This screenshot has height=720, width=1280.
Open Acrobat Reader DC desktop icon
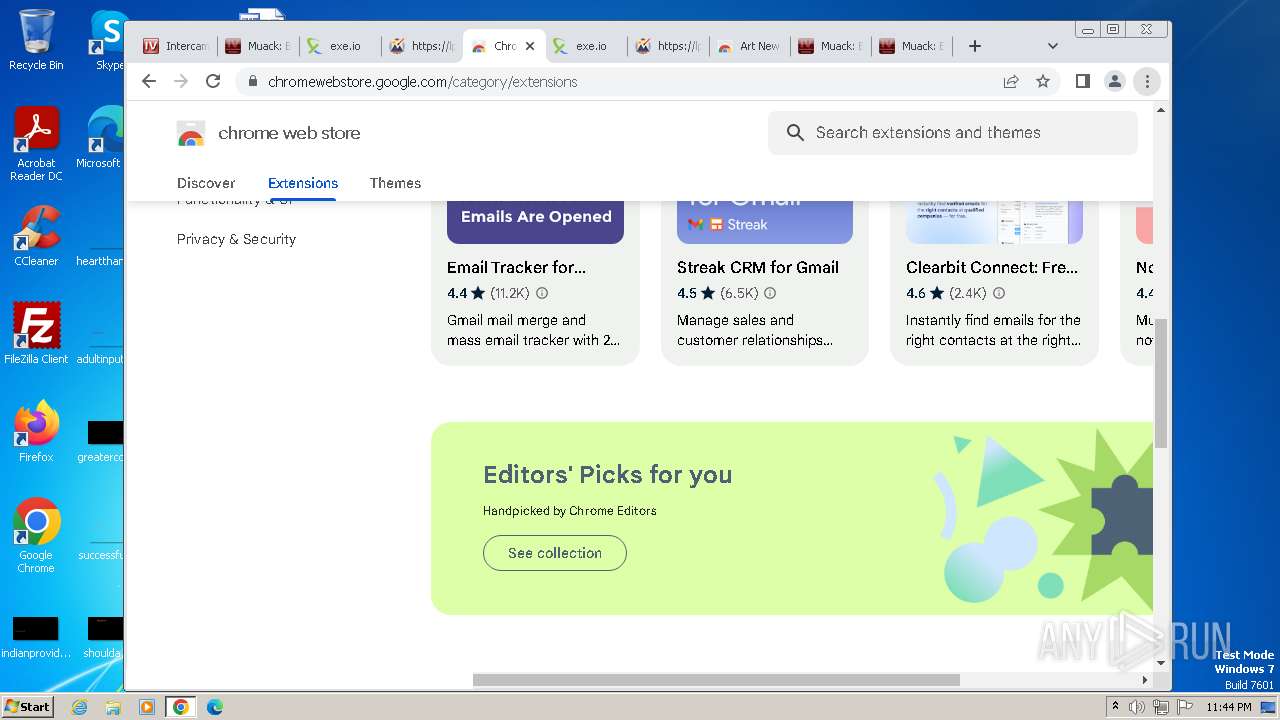[x=36, y=145]
